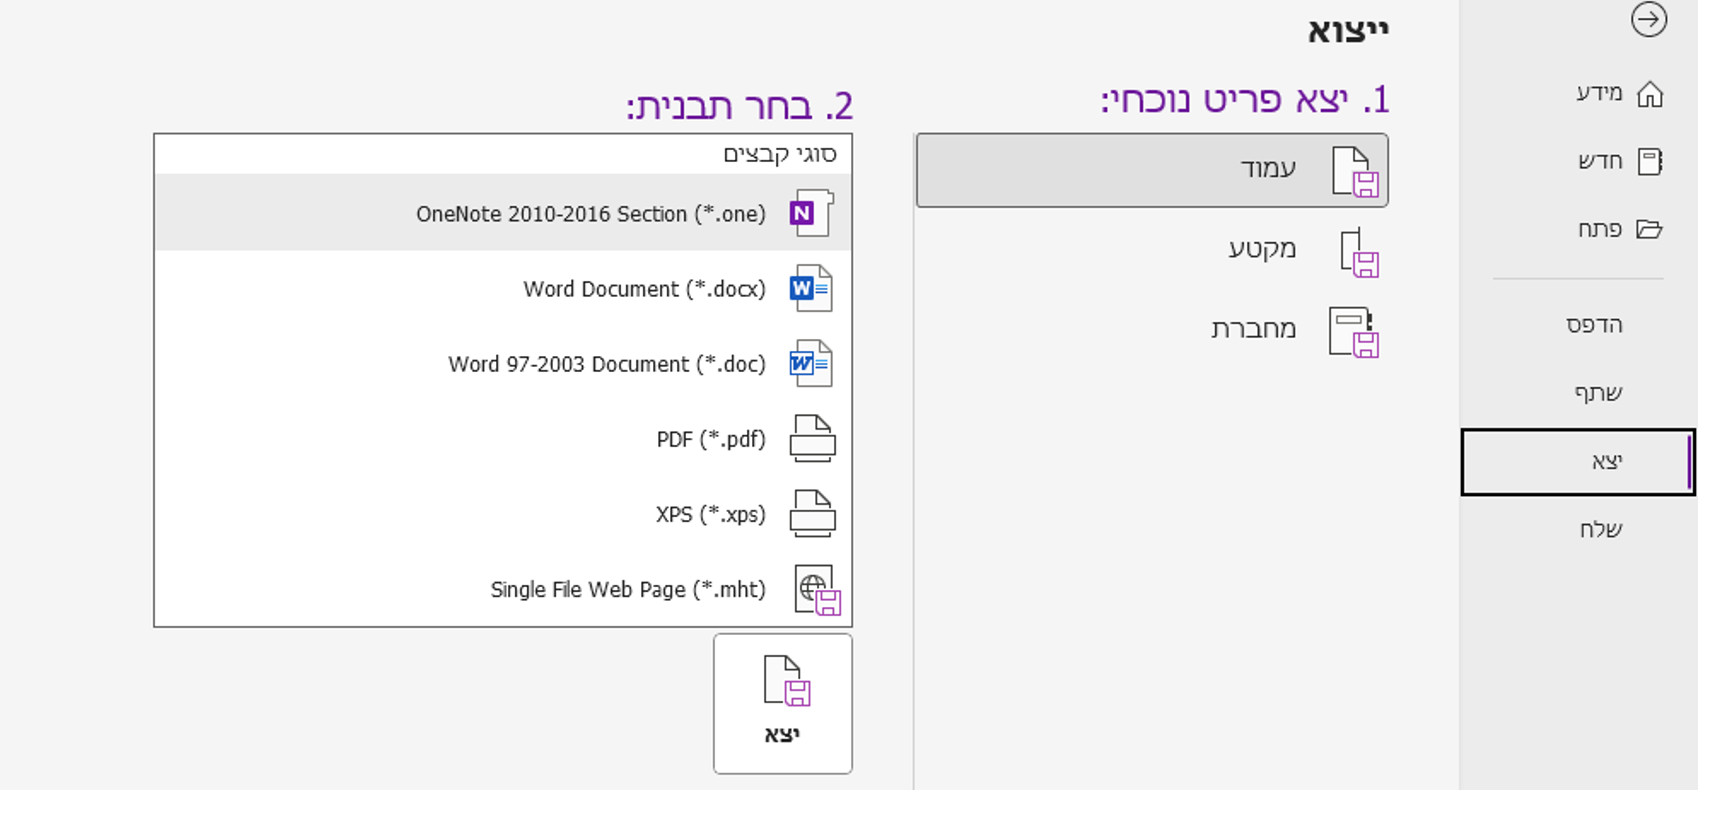Screen dimensions: 1720x819
Task: Open the מידע home icon item
Action: [x=1650, y=94]
